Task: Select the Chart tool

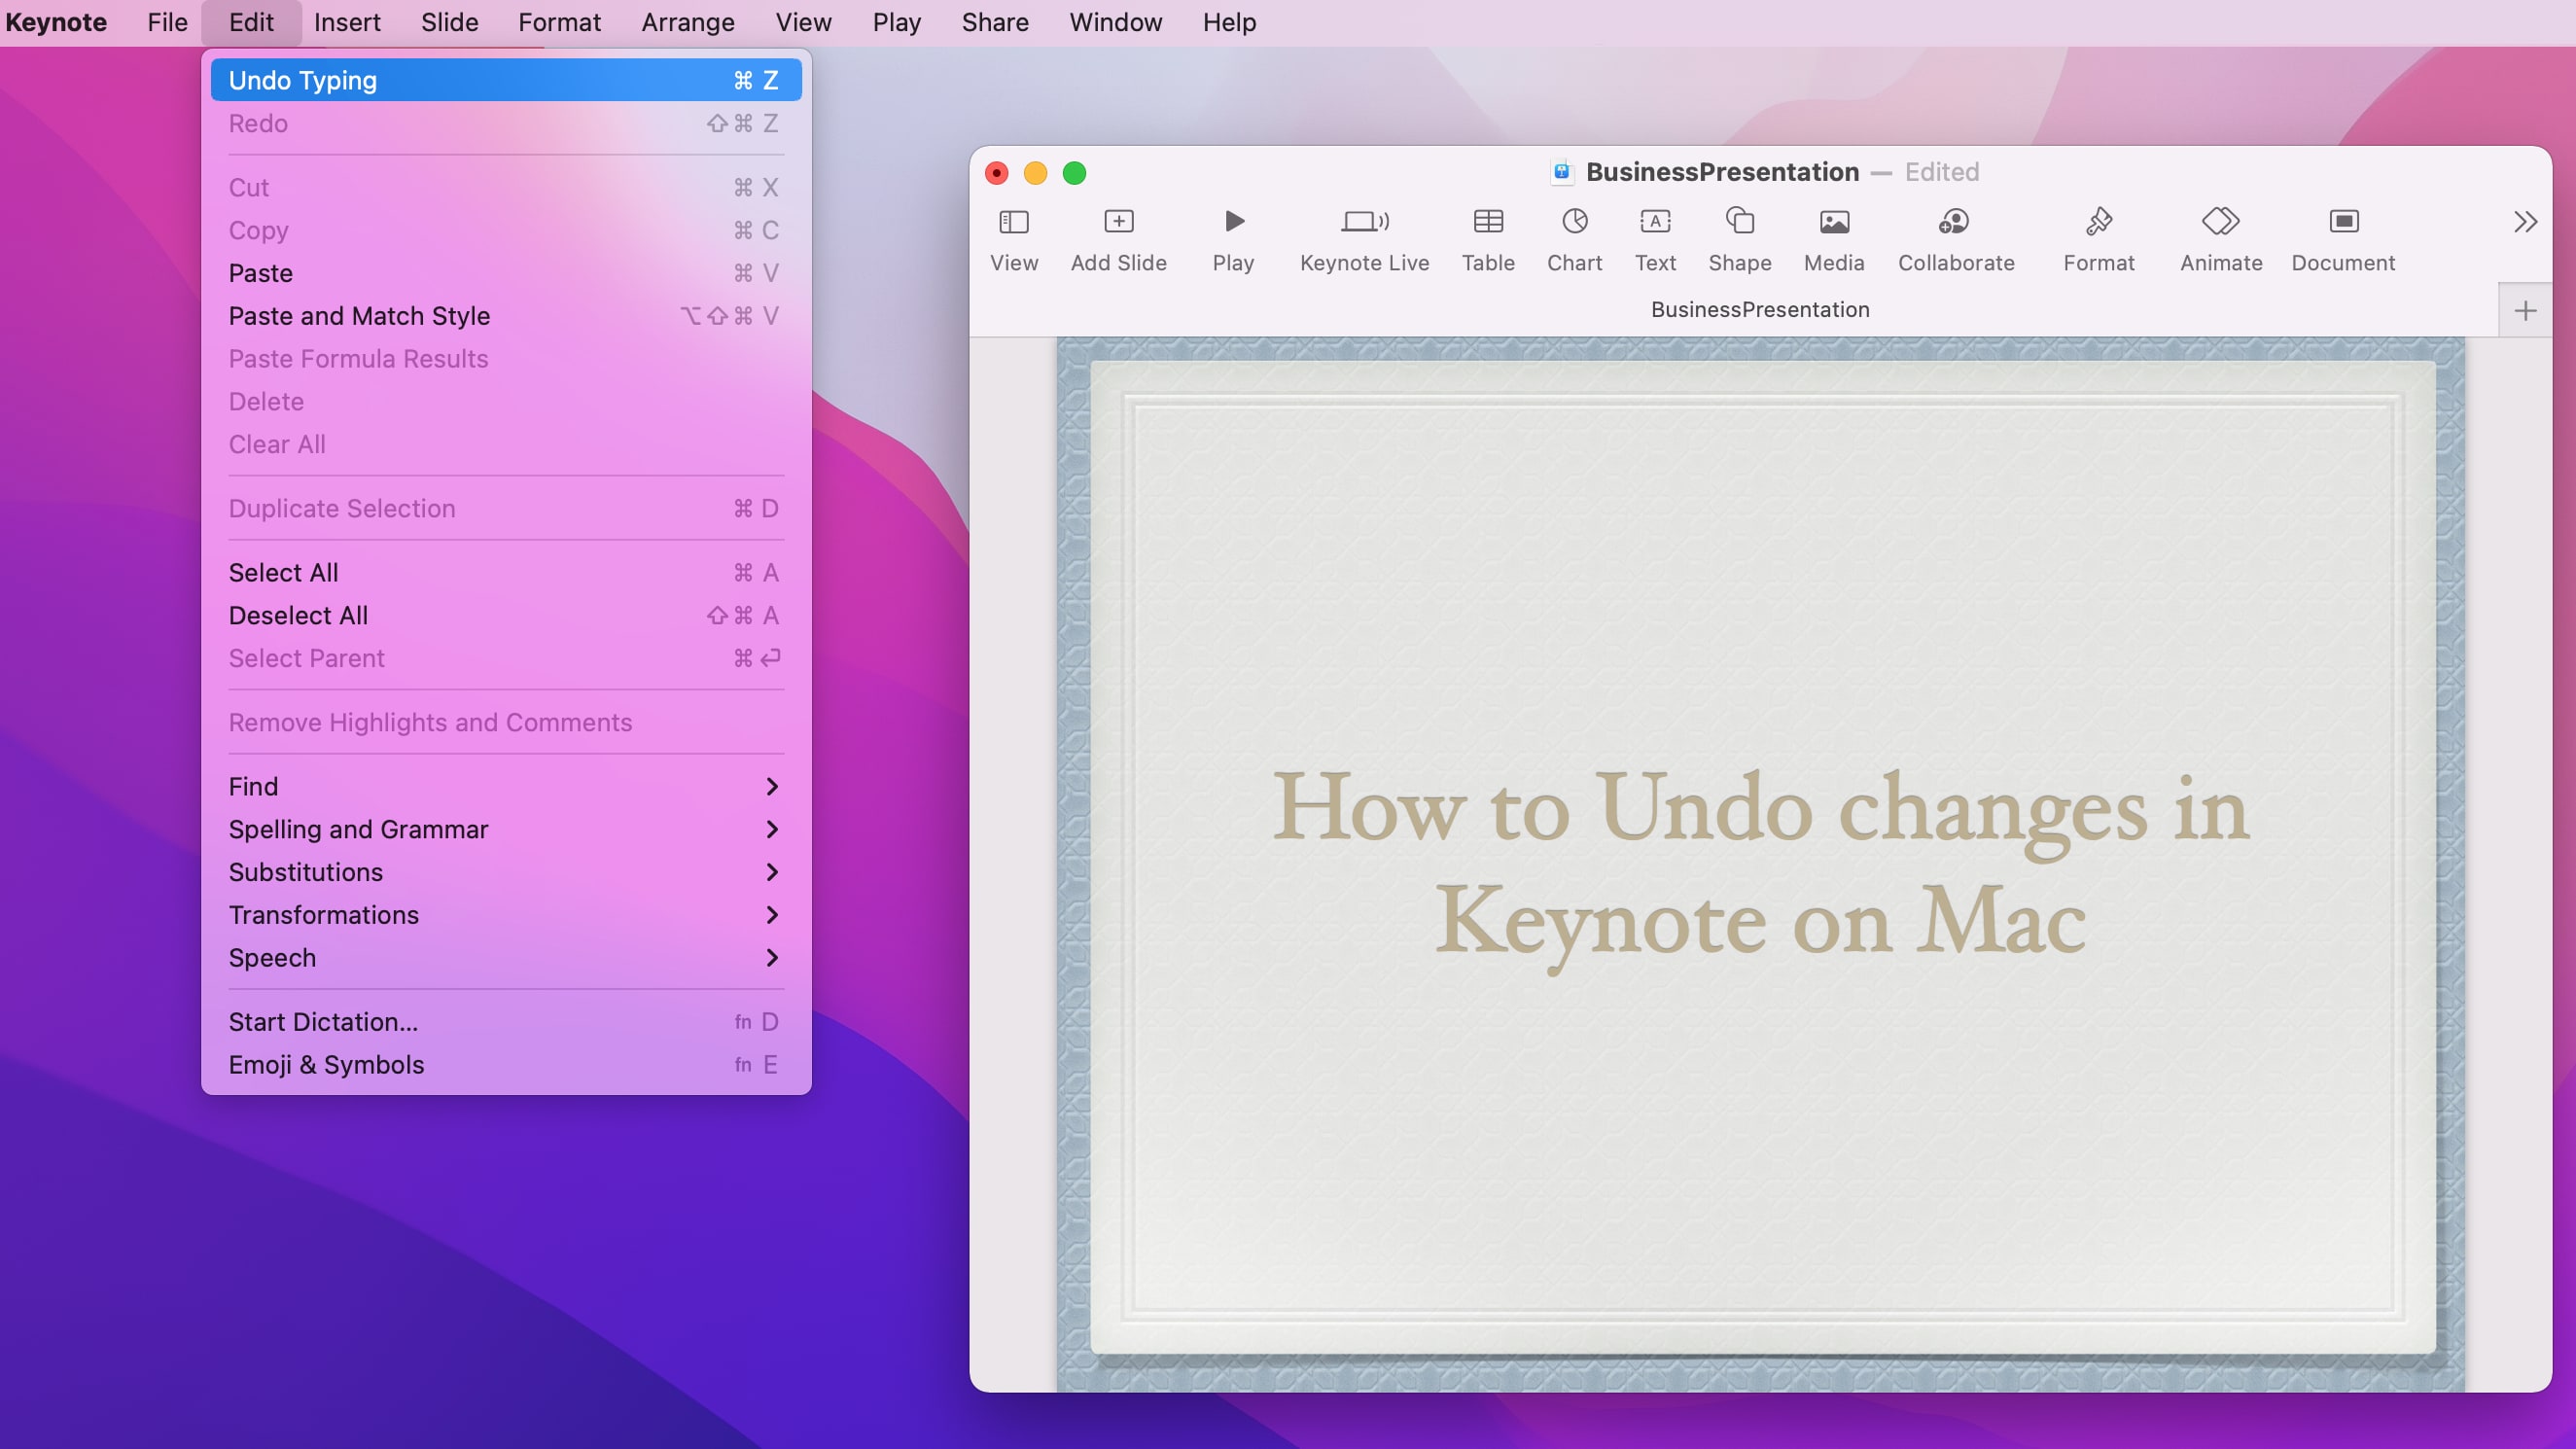Action: point(1574,237)
